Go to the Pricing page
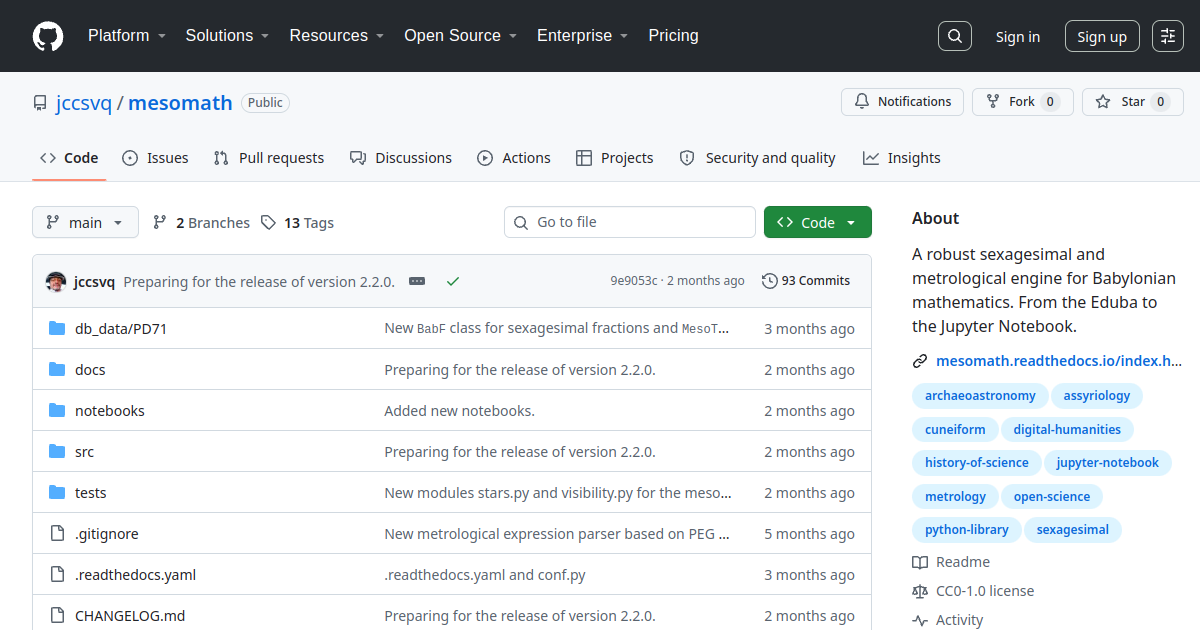The image size is (1200, 630). (674, 36)
